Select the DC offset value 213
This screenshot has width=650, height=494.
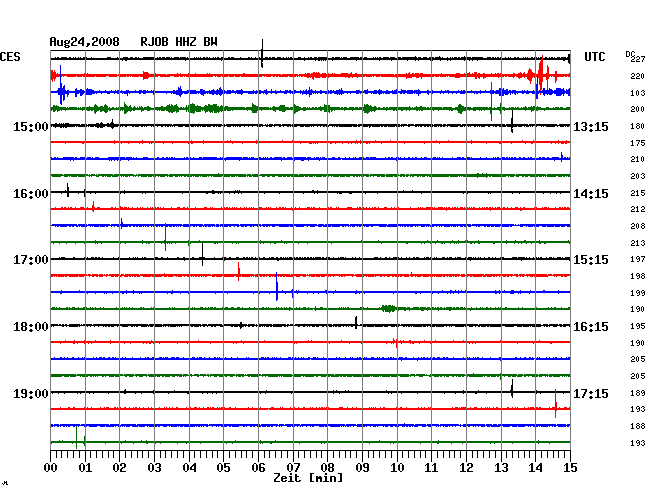(x=638, y=243)
